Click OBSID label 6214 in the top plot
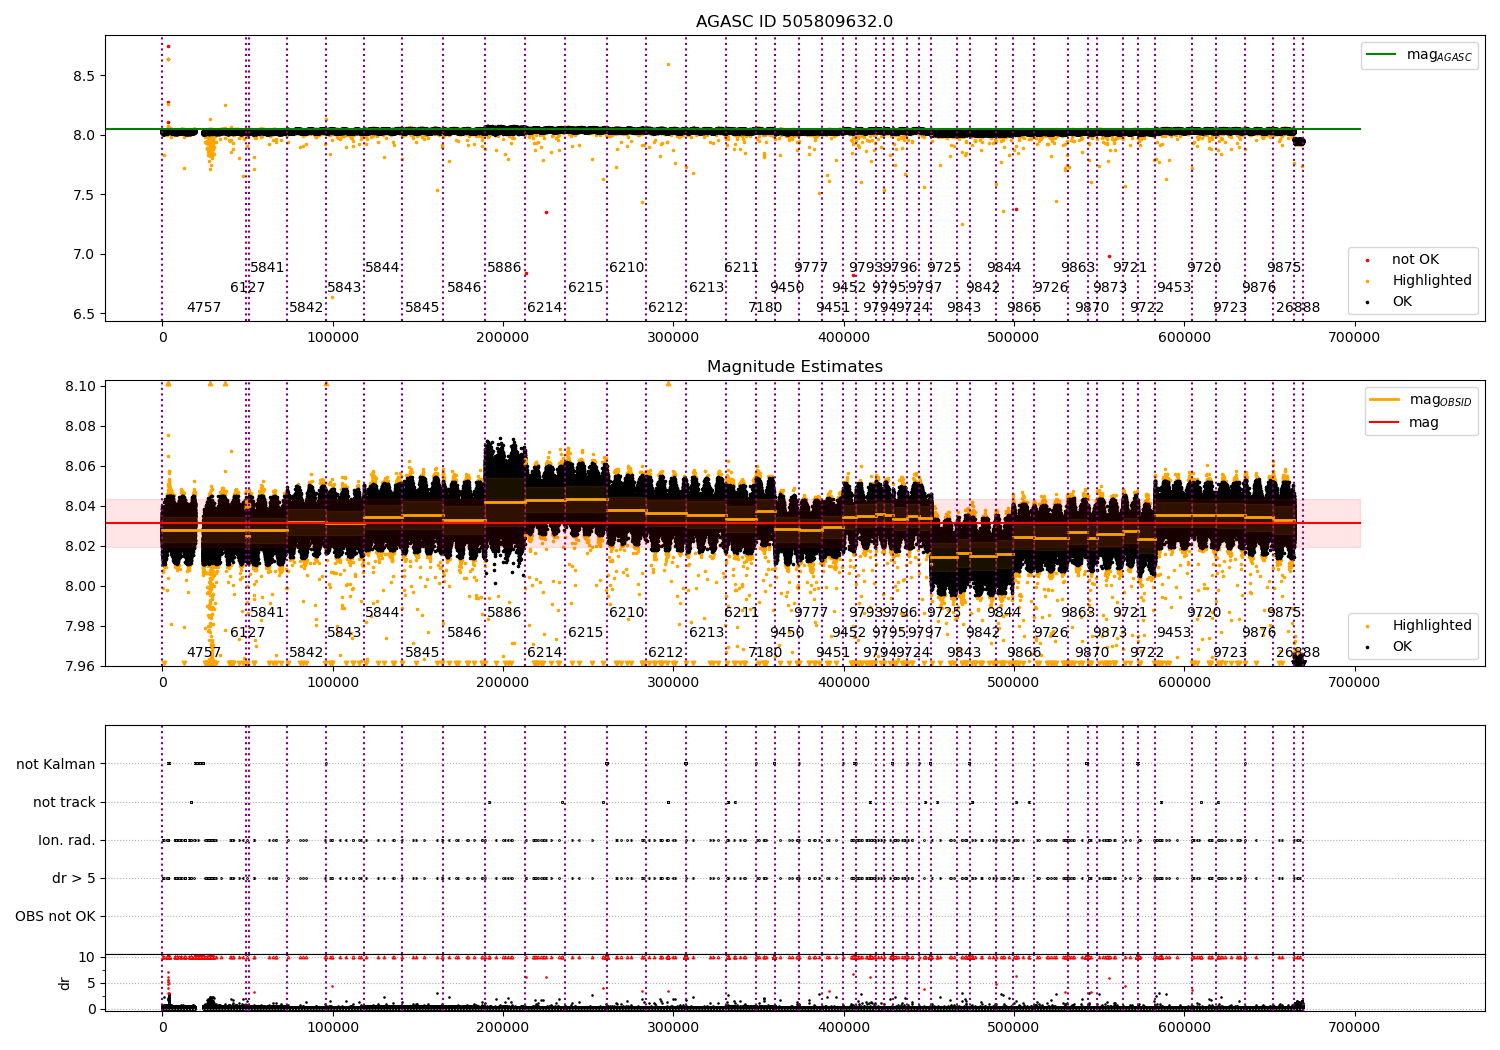1500x1050 pixels. (x=544, y=308)
